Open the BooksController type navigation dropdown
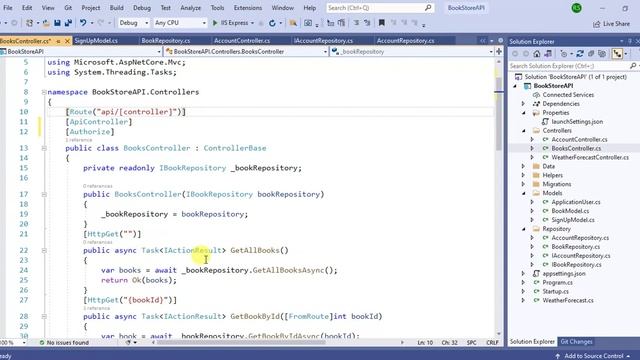The width and height of the screenshot is (640, 360). [246, 51]
